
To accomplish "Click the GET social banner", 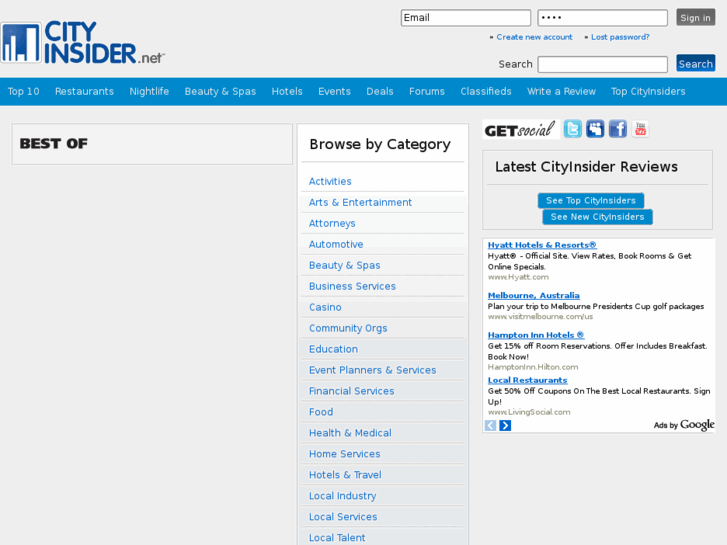I will 521,129.
